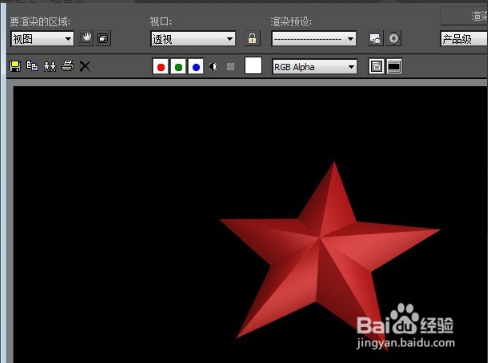The height and width of the screenshot is (363, 488).
Task: Toggle the blue channel button
Action: [196, 67]
